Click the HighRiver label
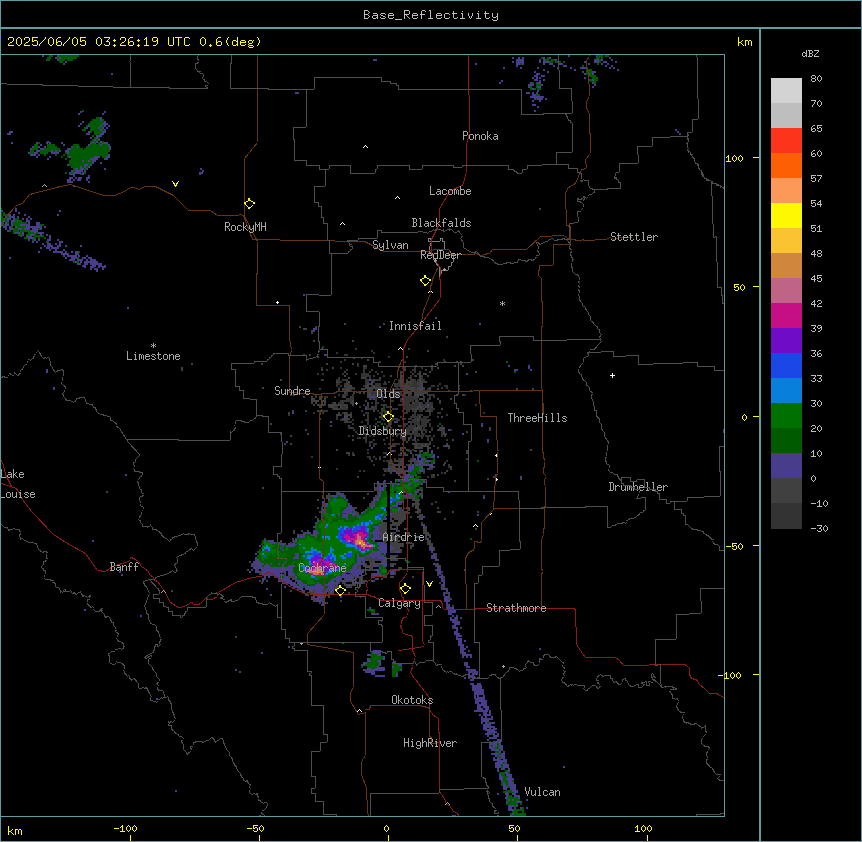 coord(430,743)
